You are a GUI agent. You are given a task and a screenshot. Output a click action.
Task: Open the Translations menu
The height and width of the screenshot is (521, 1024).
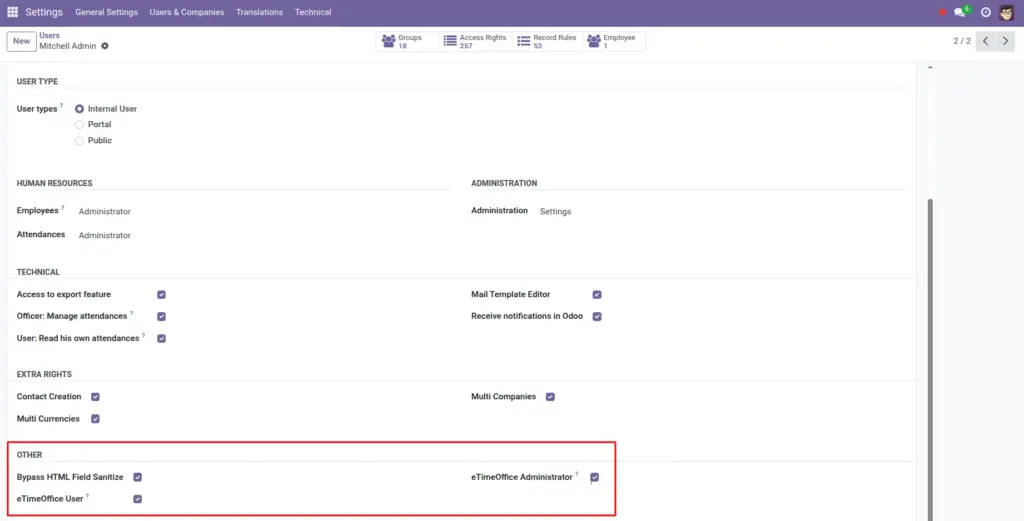pos(259,12)
